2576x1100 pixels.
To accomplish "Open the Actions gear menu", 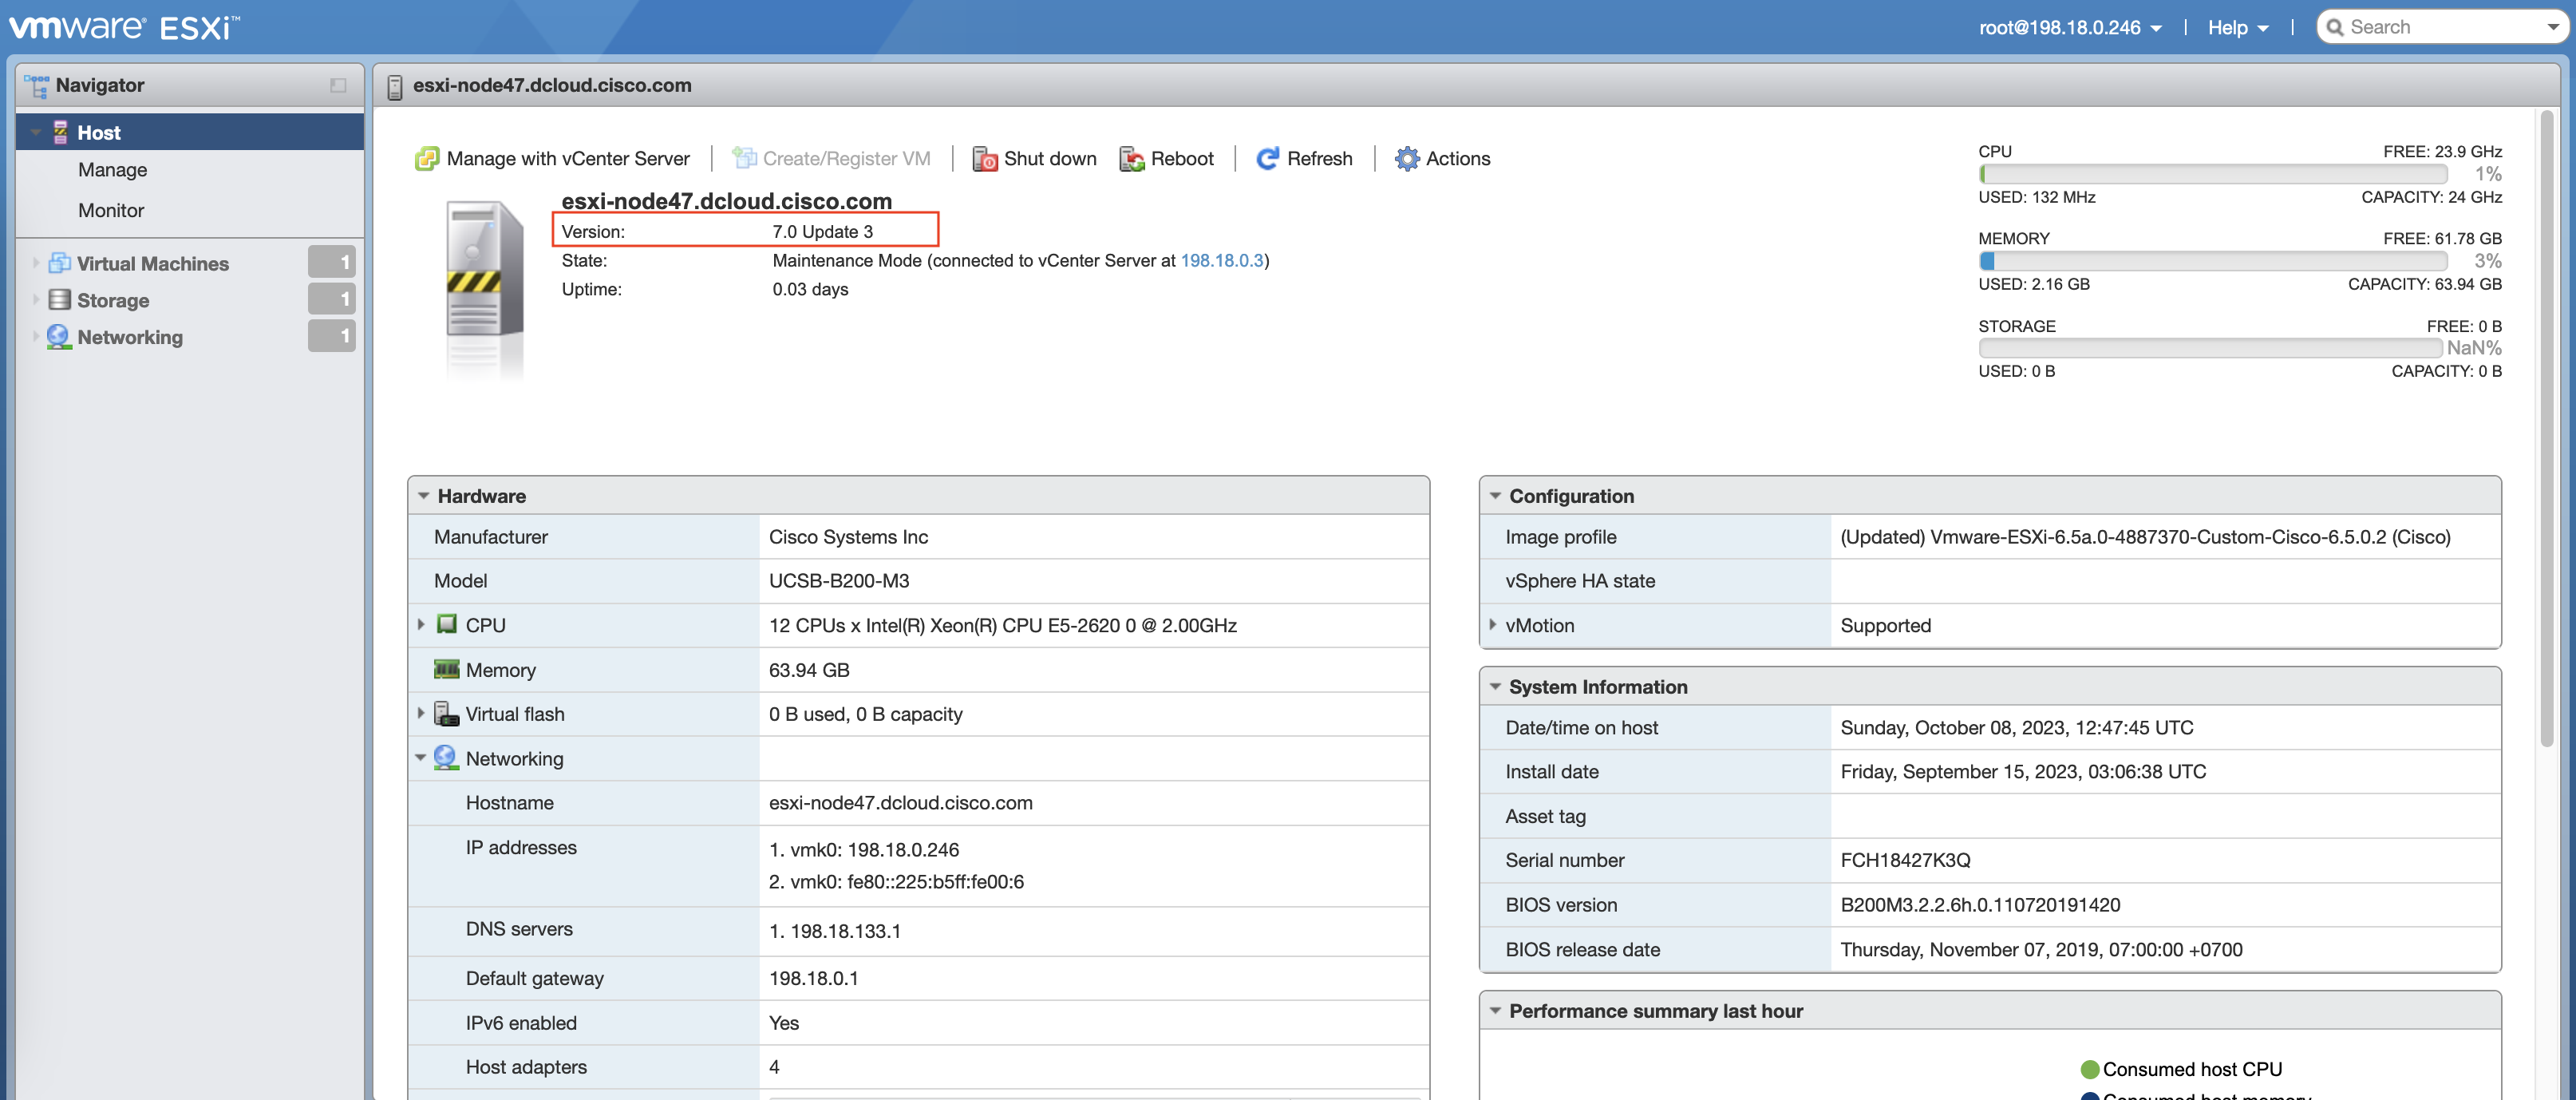I will (1406, 159).
